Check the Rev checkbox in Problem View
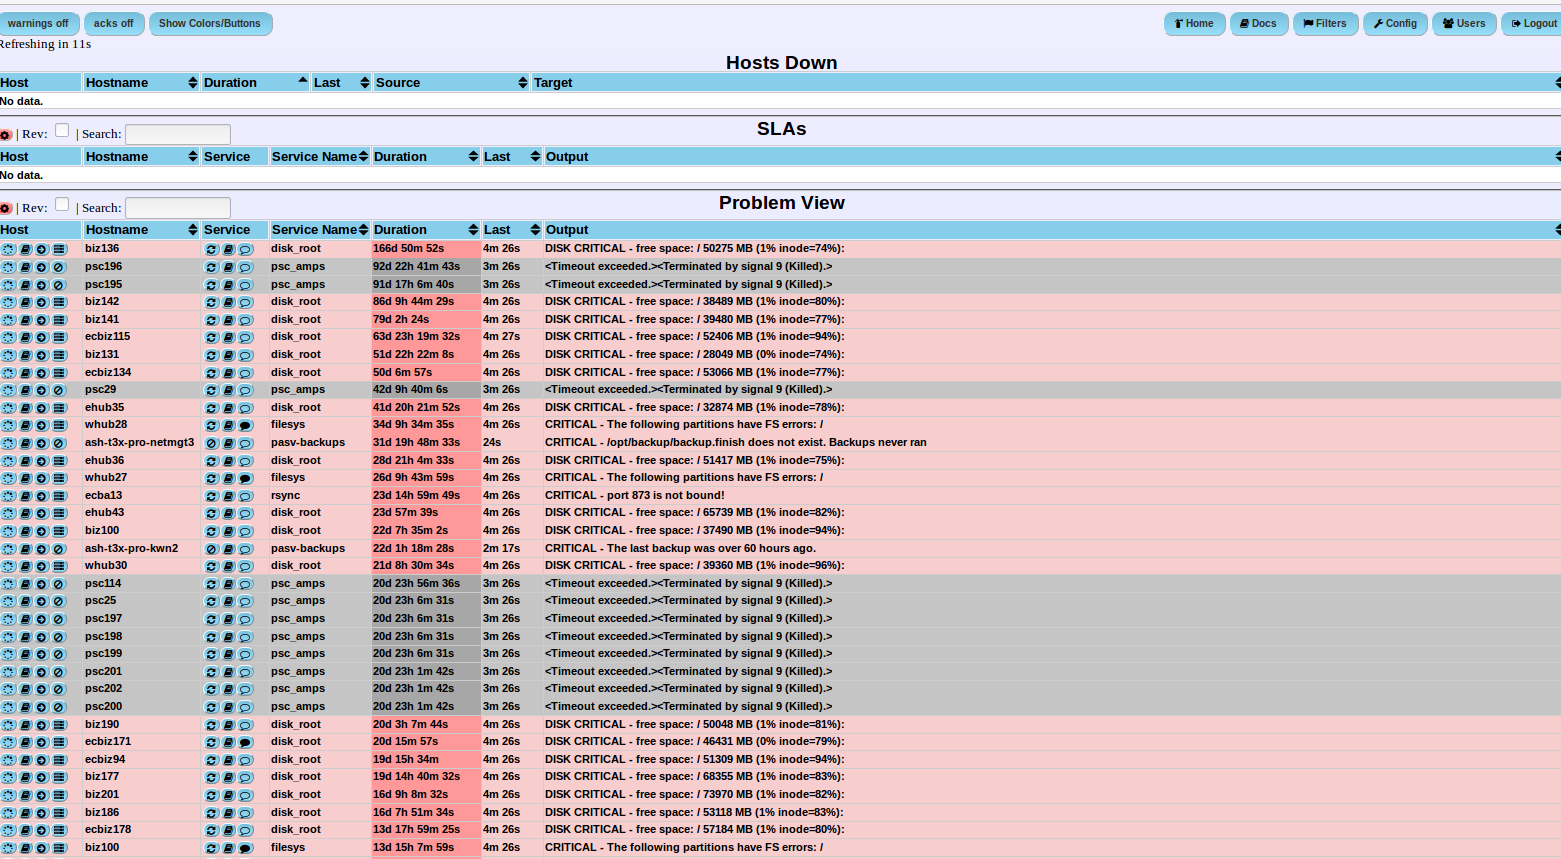The height and width of the screenshot is (859, 1561). pos(62,204)
